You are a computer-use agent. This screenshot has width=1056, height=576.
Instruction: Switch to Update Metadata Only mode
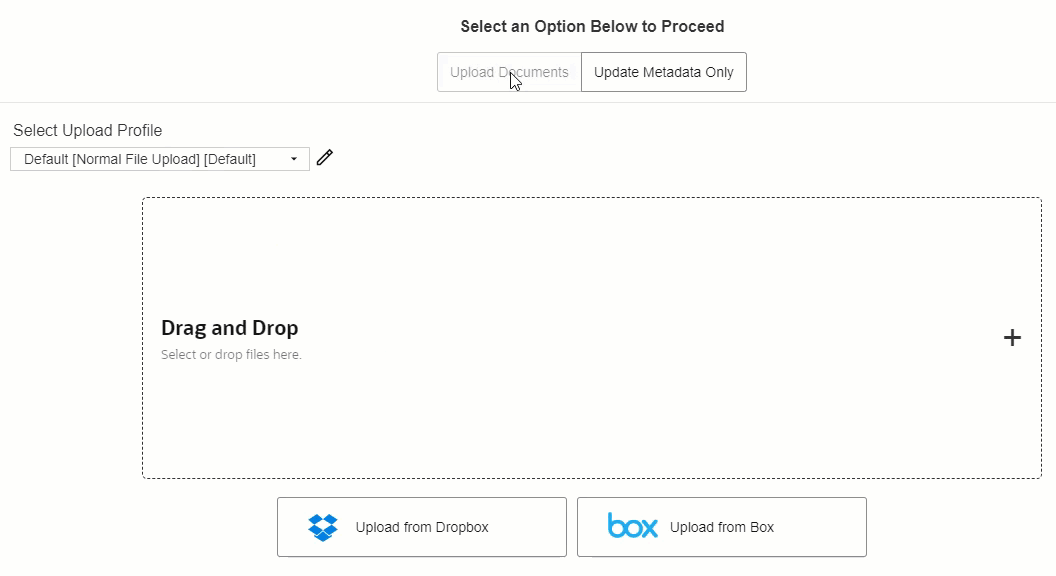pos(663,72)
